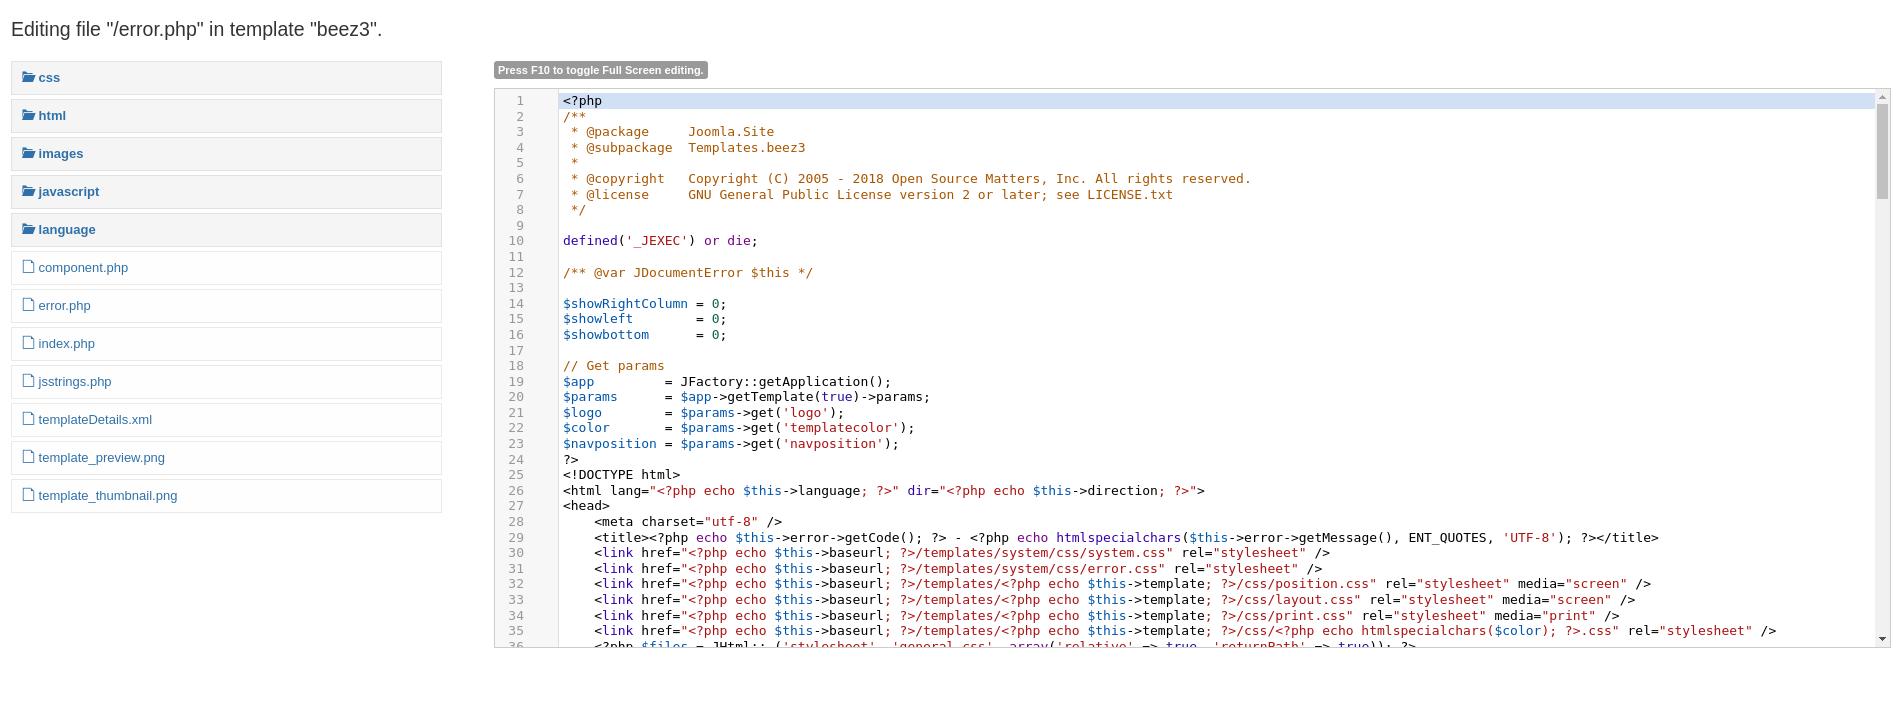The image size is (1901, 715).
Task: Click the error.css link line
Action: (x=958, y=569)
